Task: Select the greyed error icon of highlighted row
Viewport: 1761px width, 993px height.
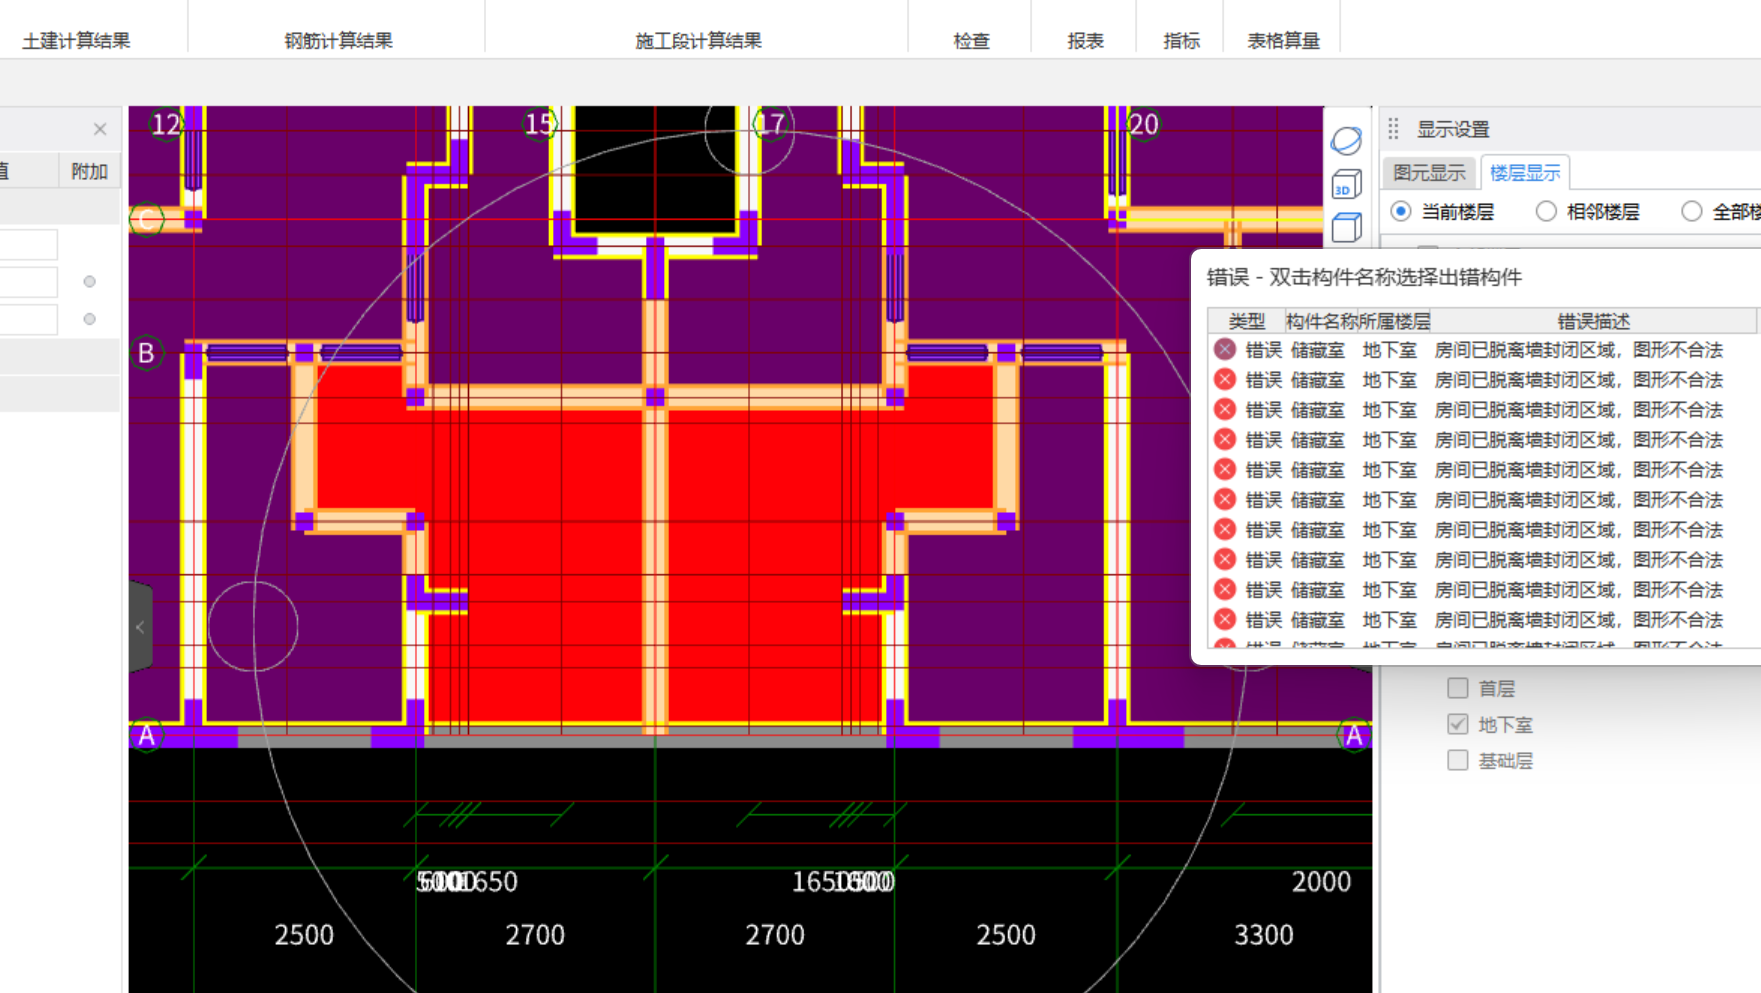Action: (1225, 349)
